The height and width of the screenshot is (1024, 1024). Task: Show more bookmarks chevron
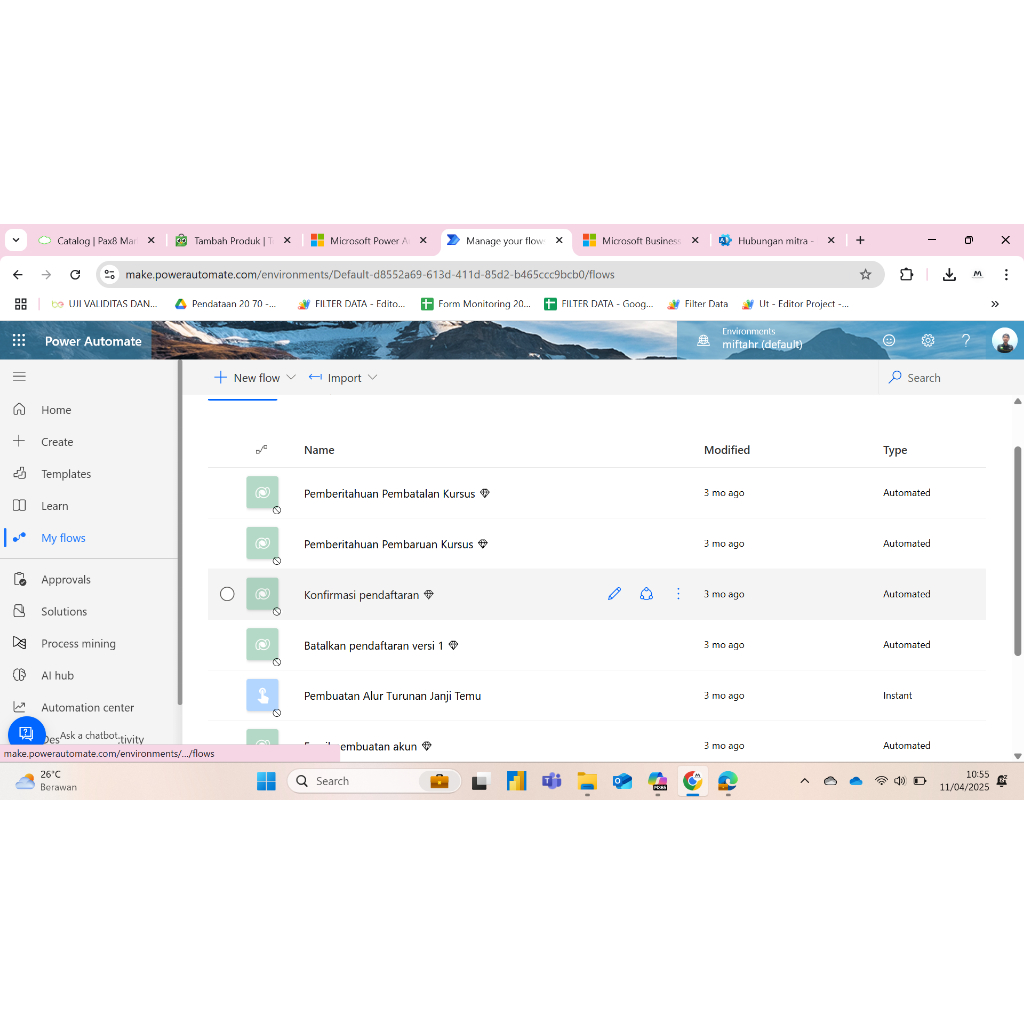click(x=995, y=304)
